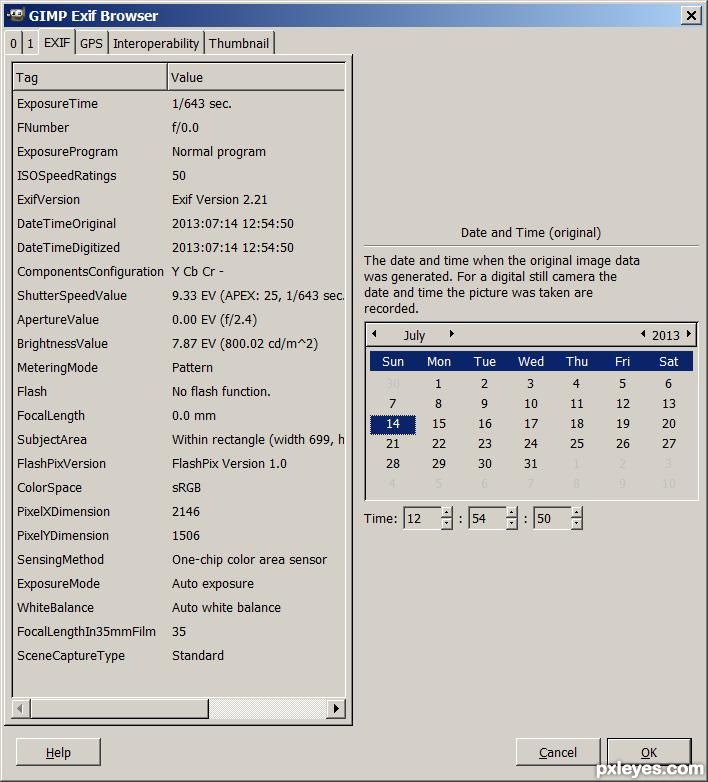Viewport: 708px width, 782px height.
Task: Go to next year after 2013
Action: pos(689,334)
